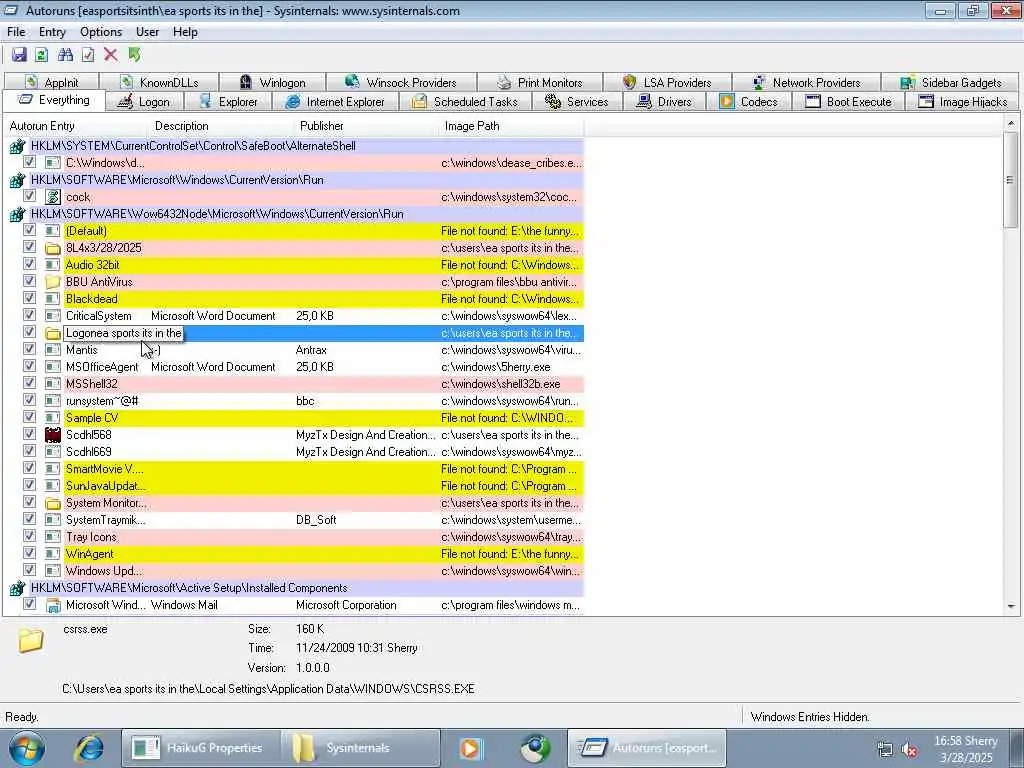Uncheck the Audio 32bit checkbox

tap(29, 264)
